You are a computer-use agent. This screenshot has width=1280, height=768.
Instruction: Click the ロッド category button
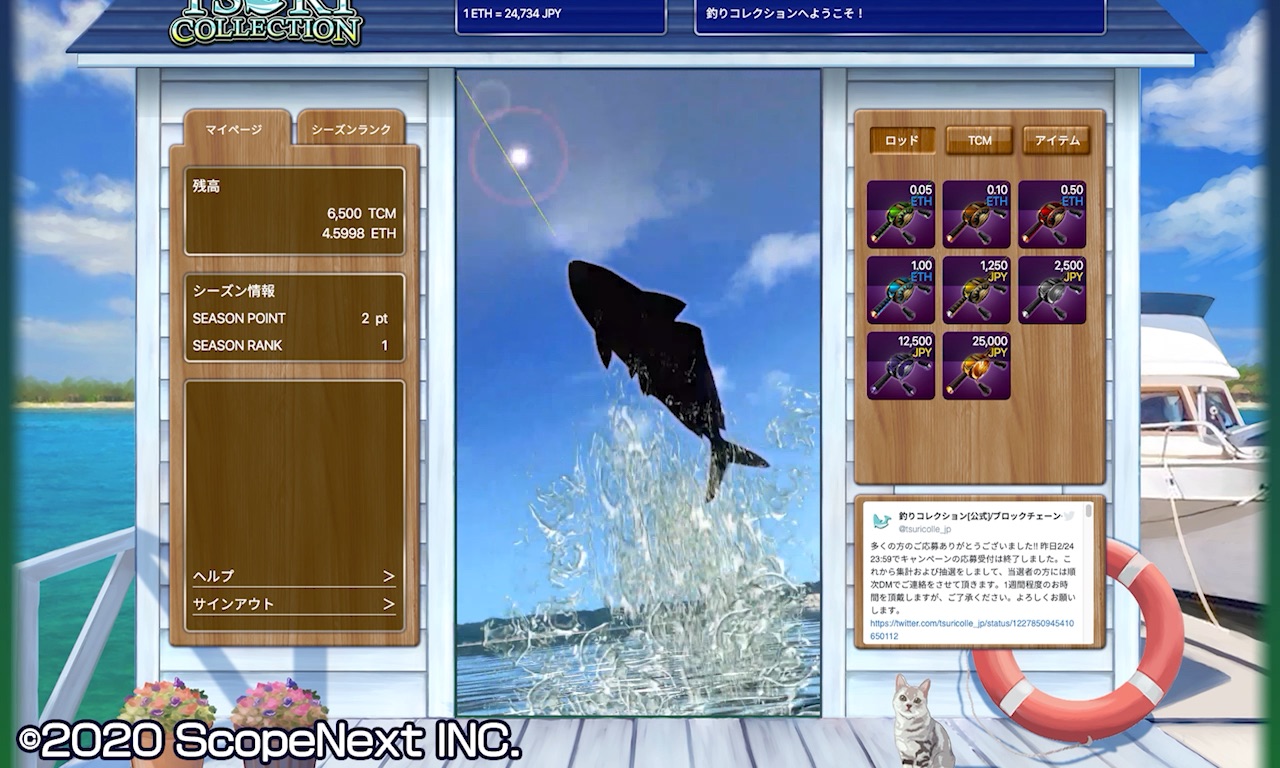(x=902, y=141)
